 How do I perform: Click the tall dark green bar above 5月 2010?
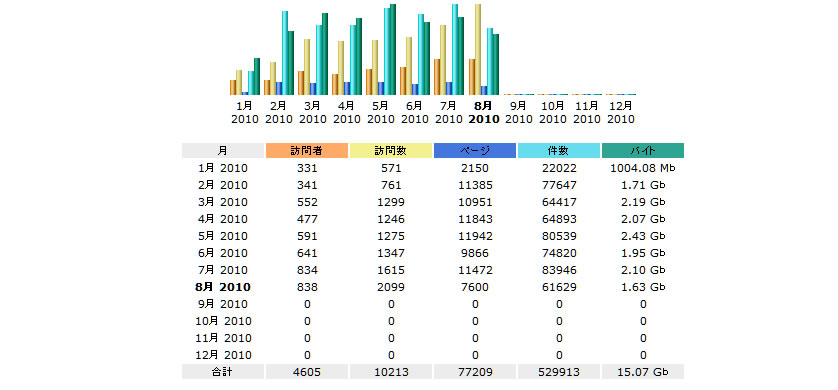pos(393,50)
